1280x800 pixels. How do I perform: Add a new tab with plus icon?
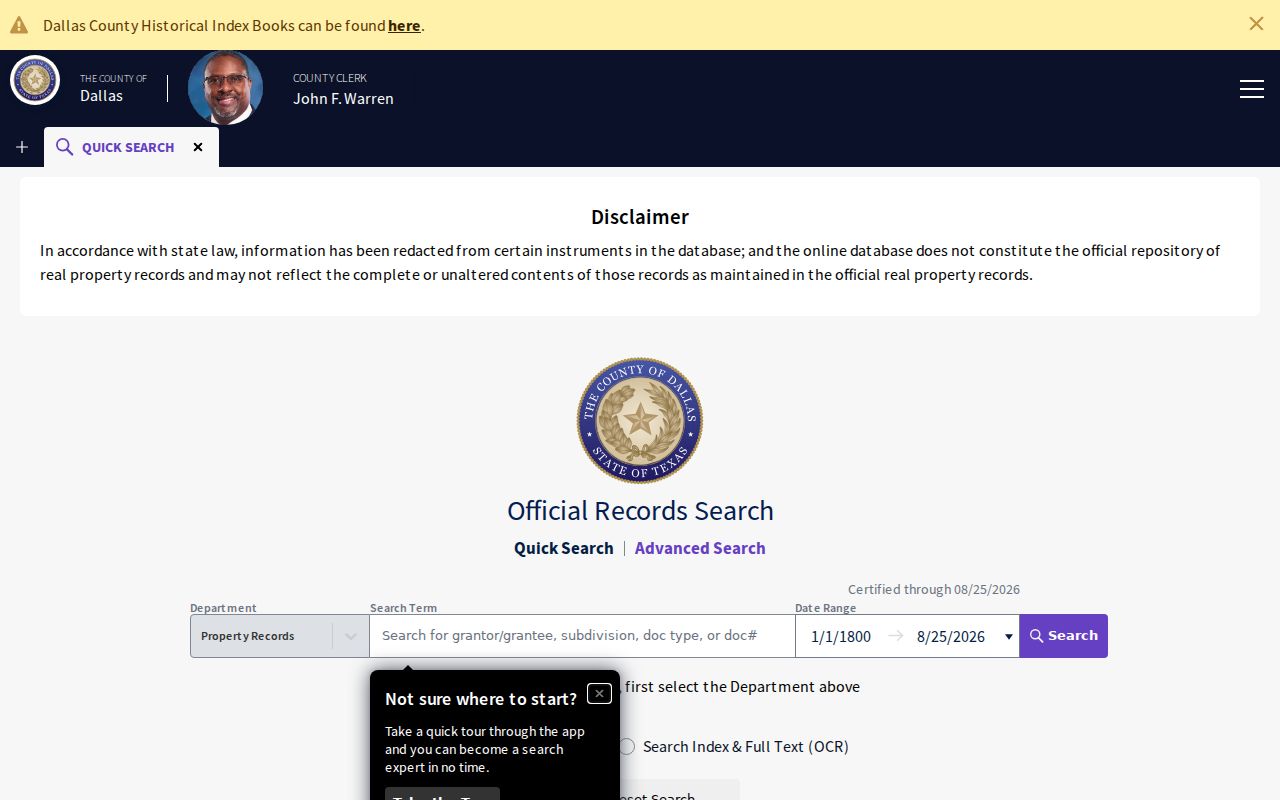pyautogui.click(x=22, y=147)
